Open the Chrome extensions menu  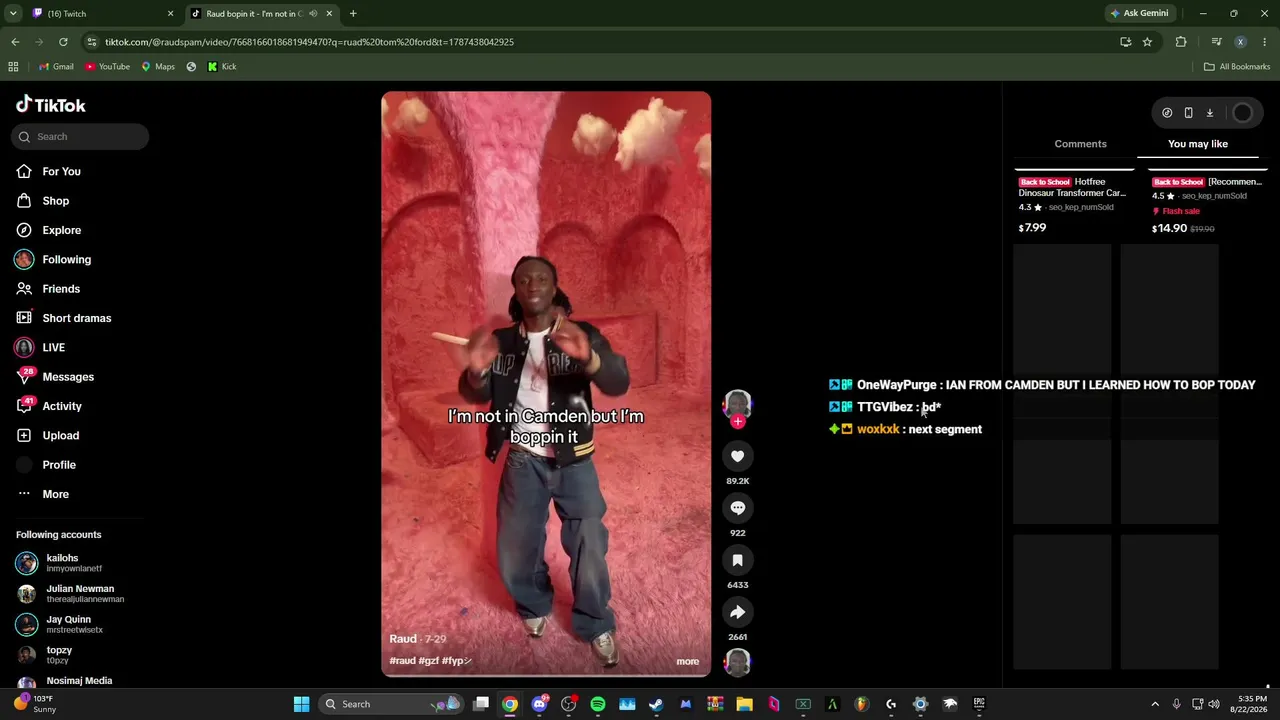point(1181,42)
